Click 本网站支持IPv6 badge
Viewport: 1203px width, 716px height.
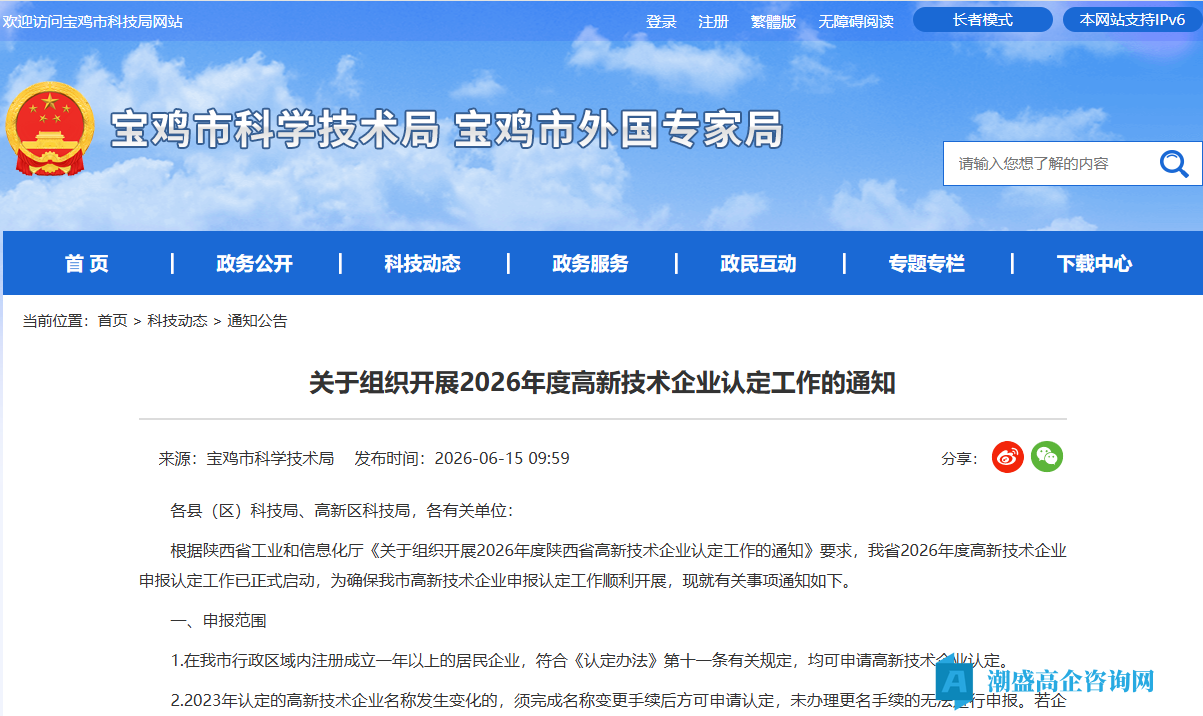click(x=1132, y=20)
